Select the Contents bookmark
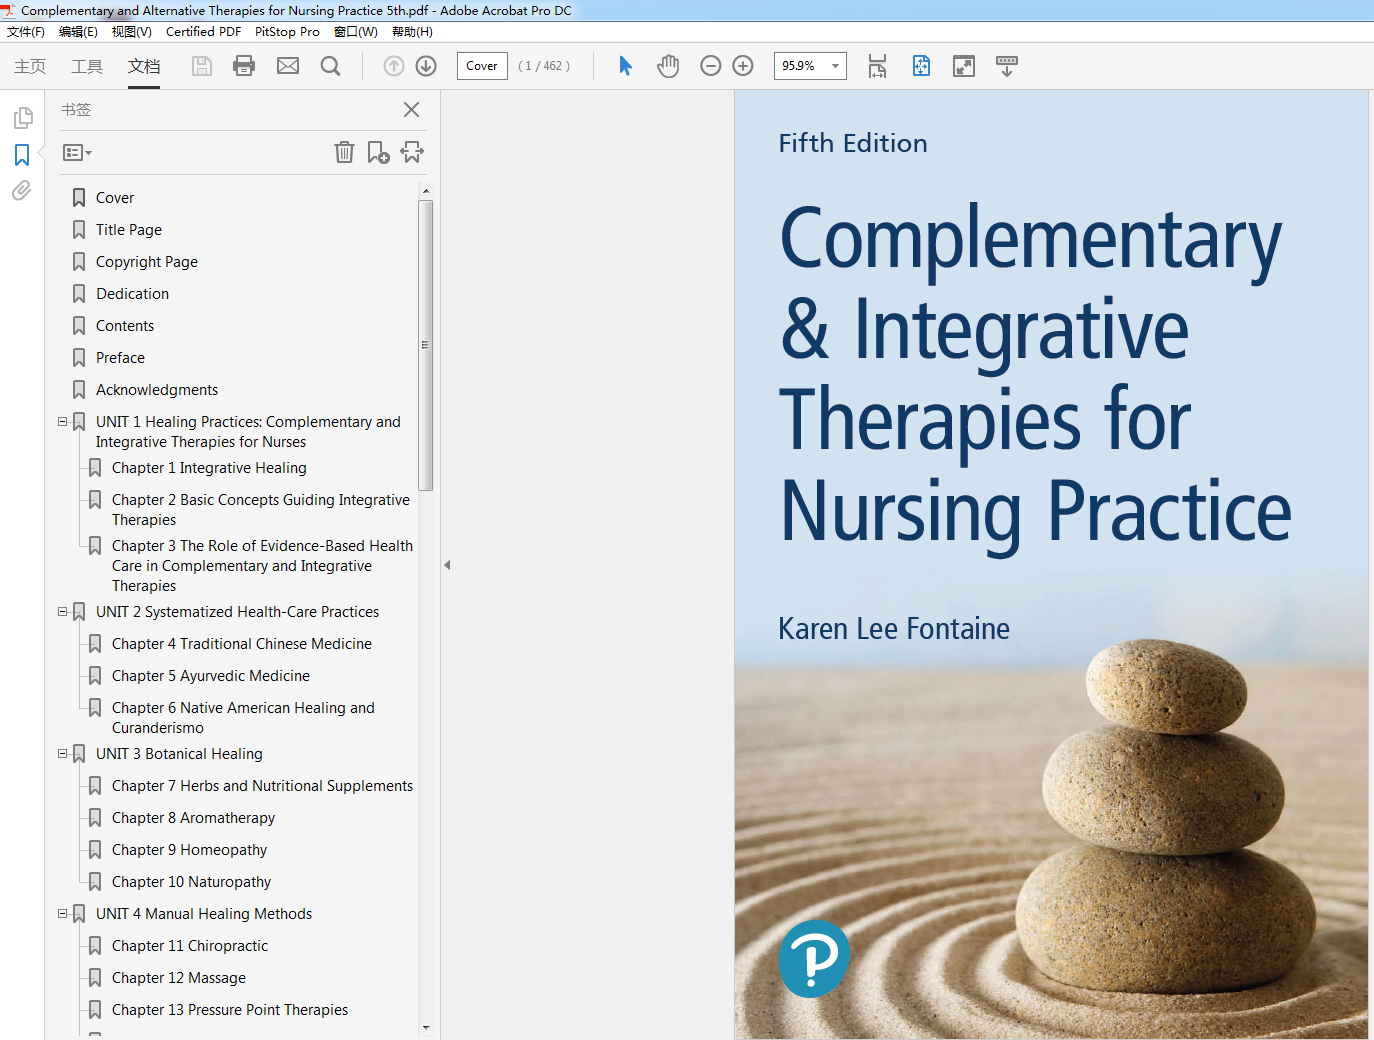This screenshot has height=1040, width=1374. pos(125,326)
